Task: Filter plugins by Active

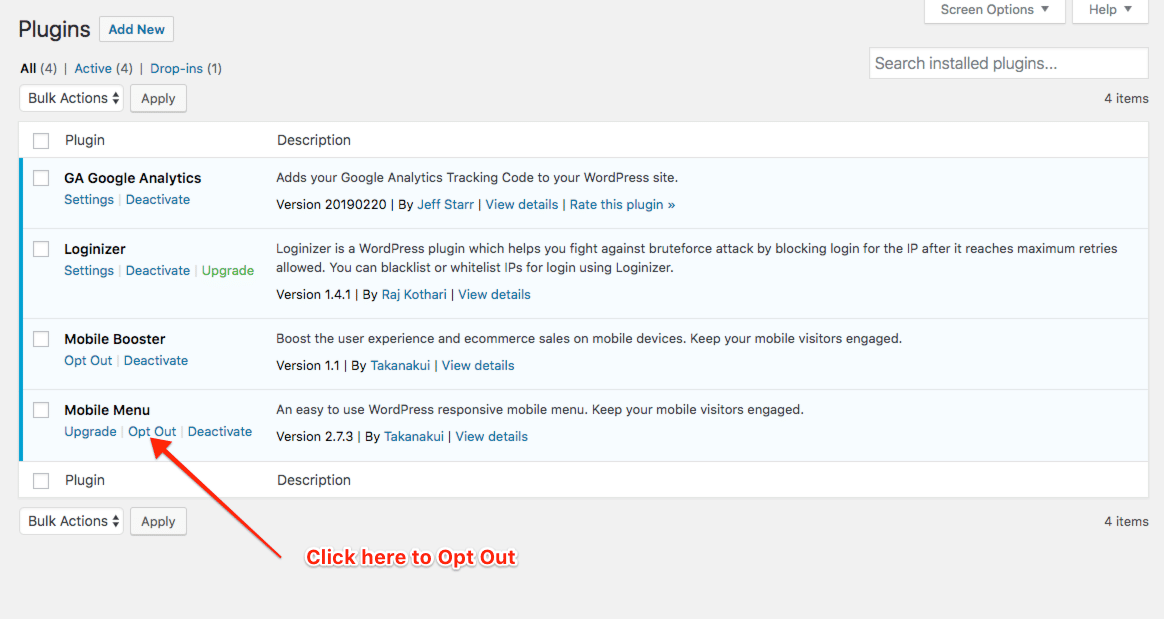Action: point(93,68)
